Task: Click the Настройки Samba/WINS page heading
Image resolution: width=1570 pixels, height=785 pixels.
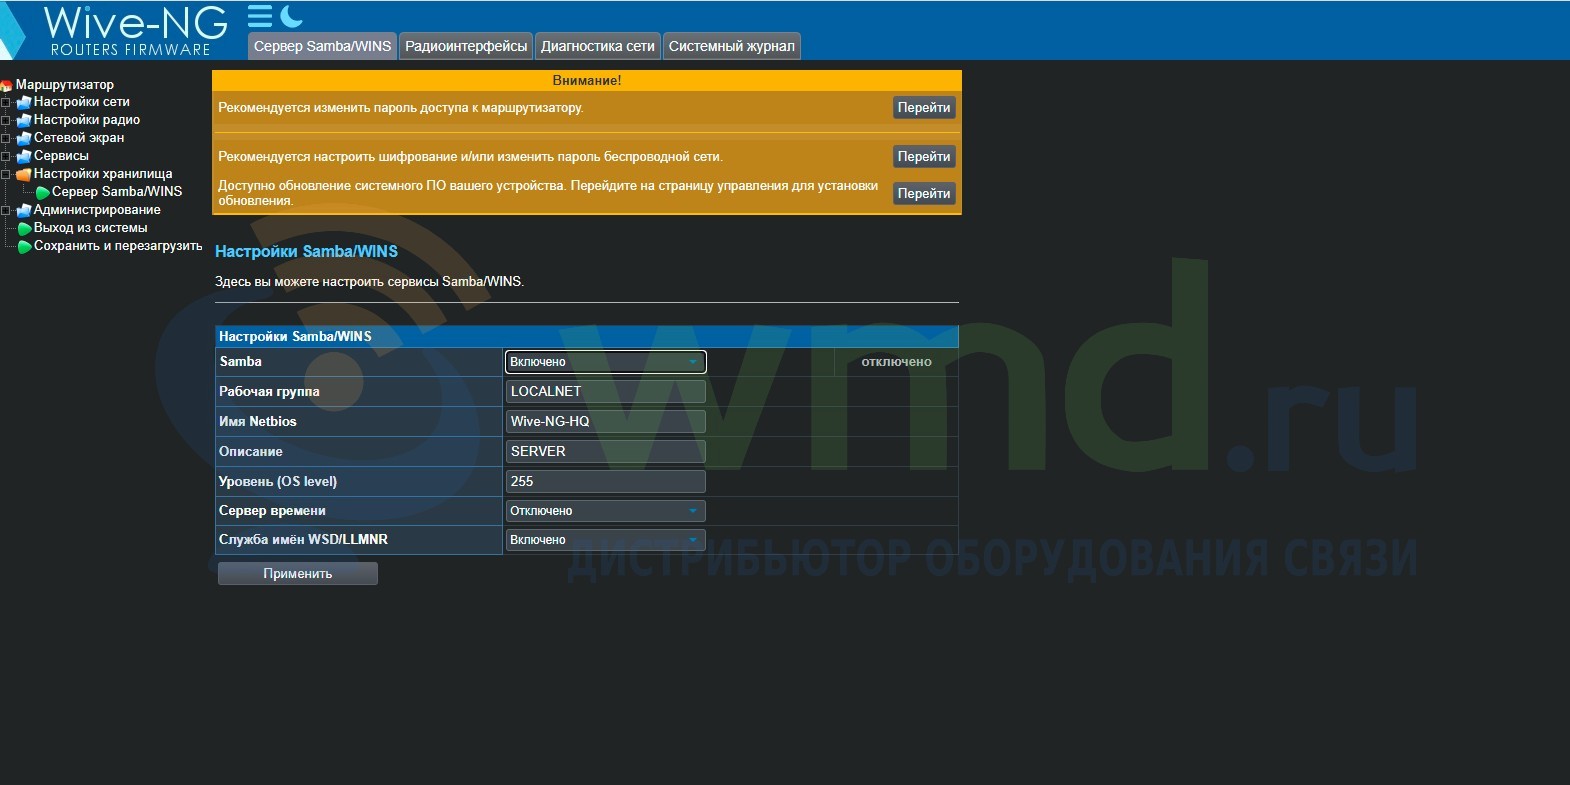Action: click(x=306, y=252)
